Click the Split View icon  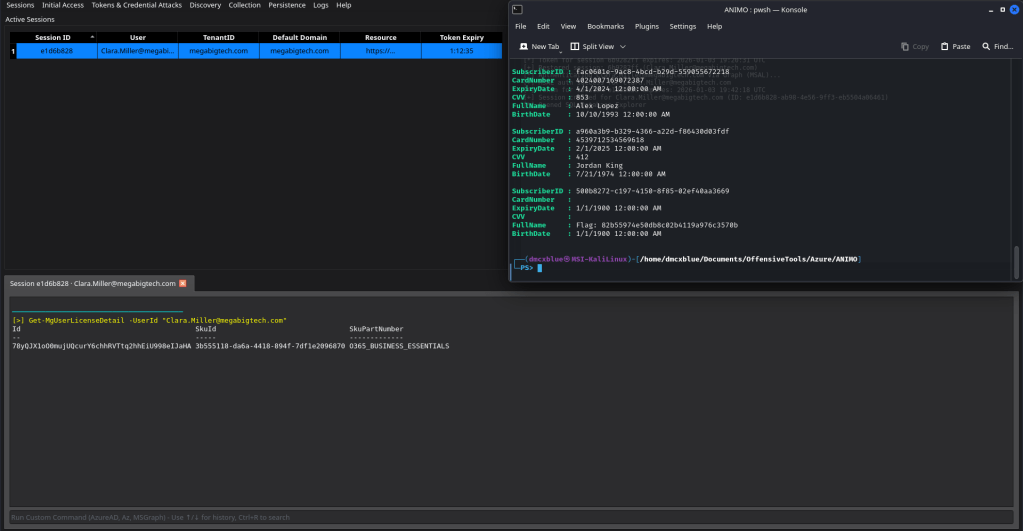tap(575, 46)
